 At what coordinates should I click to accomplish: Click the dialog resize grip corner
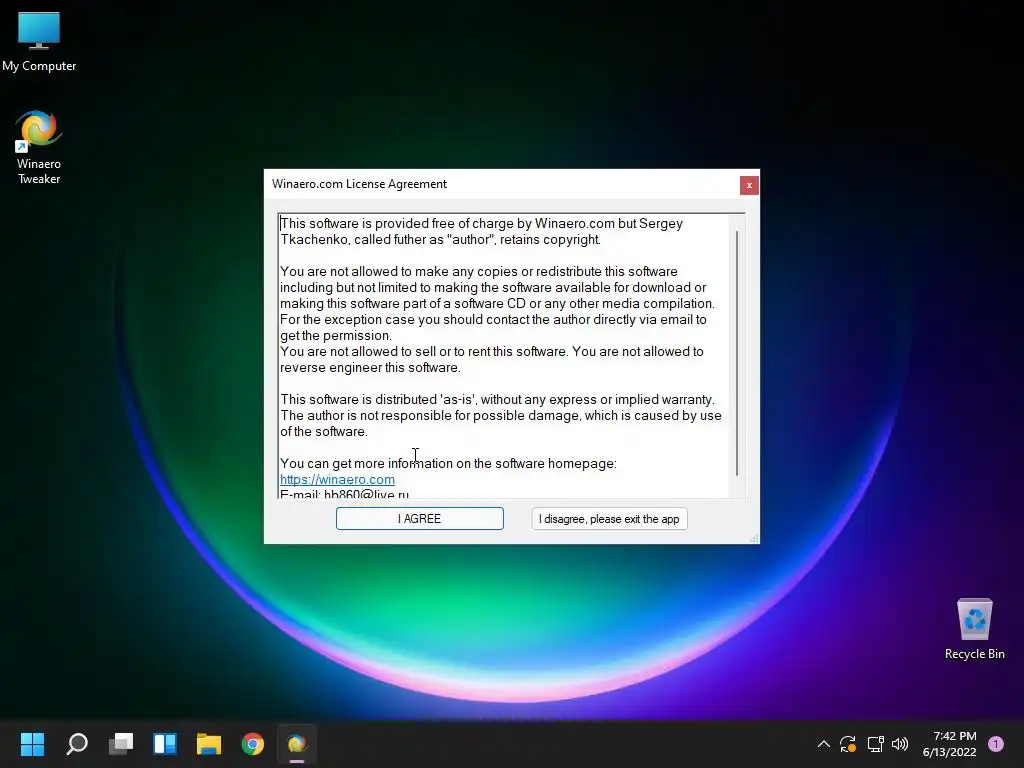pyautogui.click(x=754, y=538)
